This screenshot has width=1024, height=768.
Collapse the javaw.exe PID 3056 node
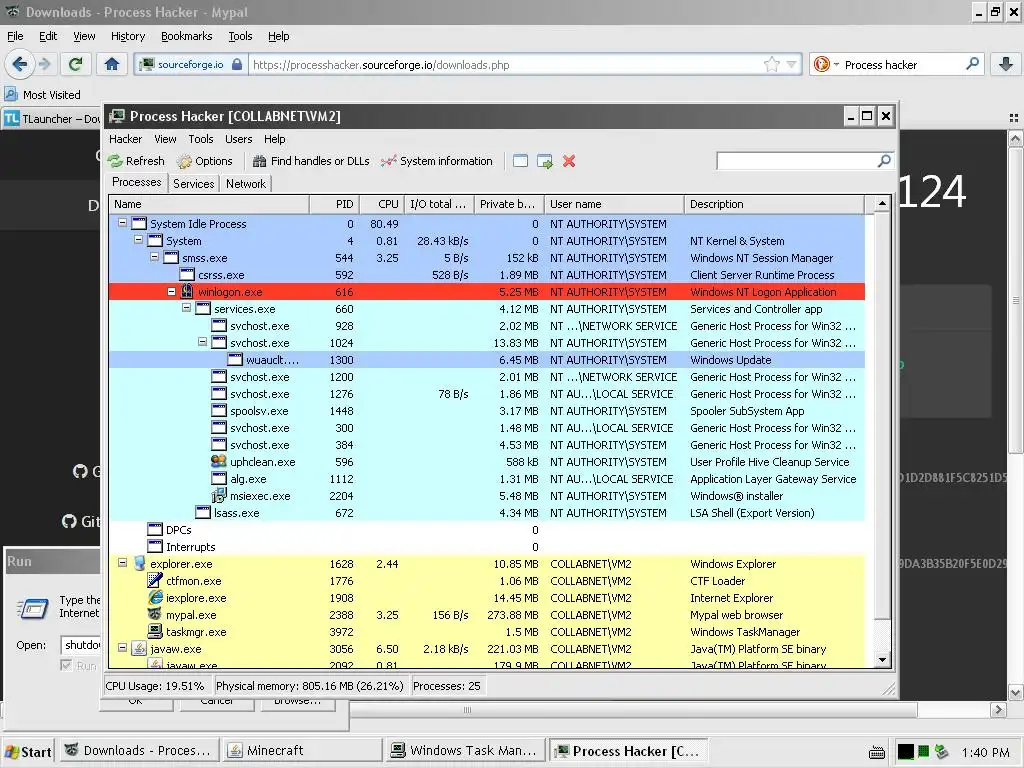coord(122,648)
